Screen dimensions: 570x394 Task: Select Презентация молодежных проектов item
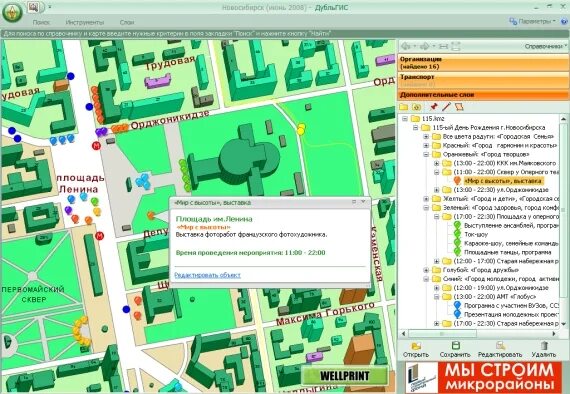pyautogui.click(x=511, y=314)
